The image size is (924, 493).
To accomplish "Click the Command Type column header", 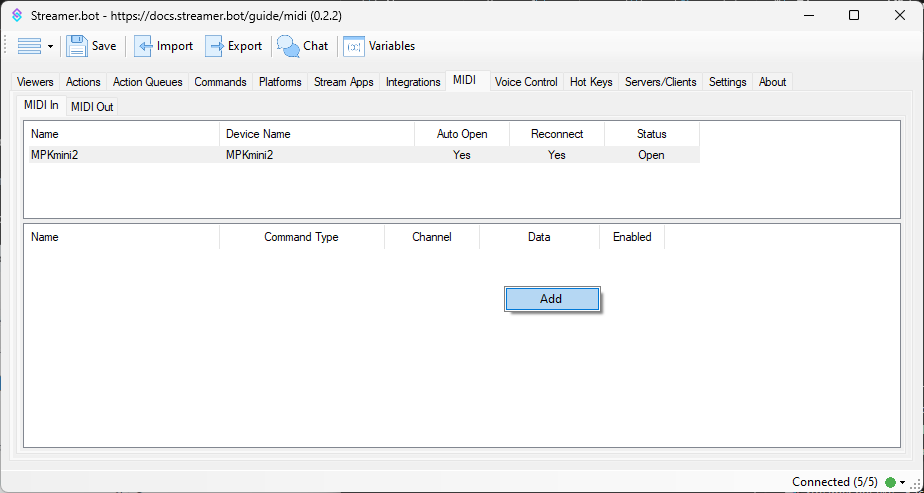I will pos(301,237).
